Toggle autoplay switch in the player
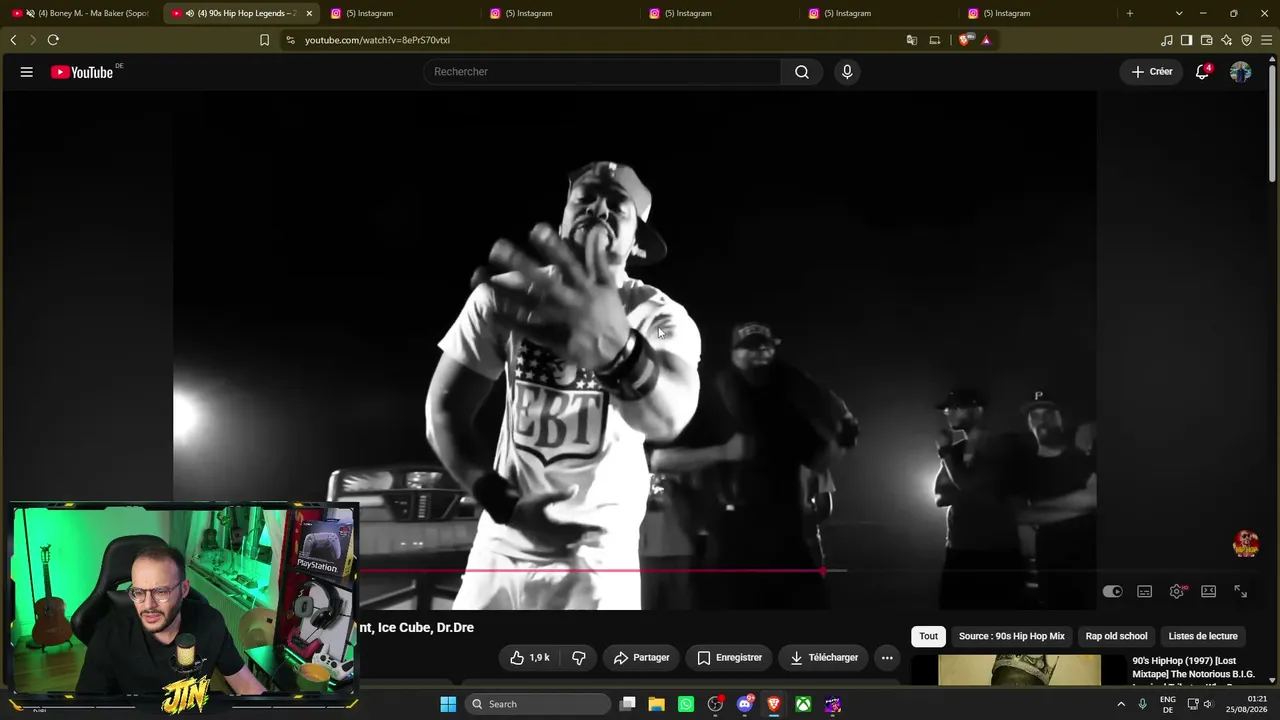Viewport: 1280px width, 720px height. pos(1113,592)
